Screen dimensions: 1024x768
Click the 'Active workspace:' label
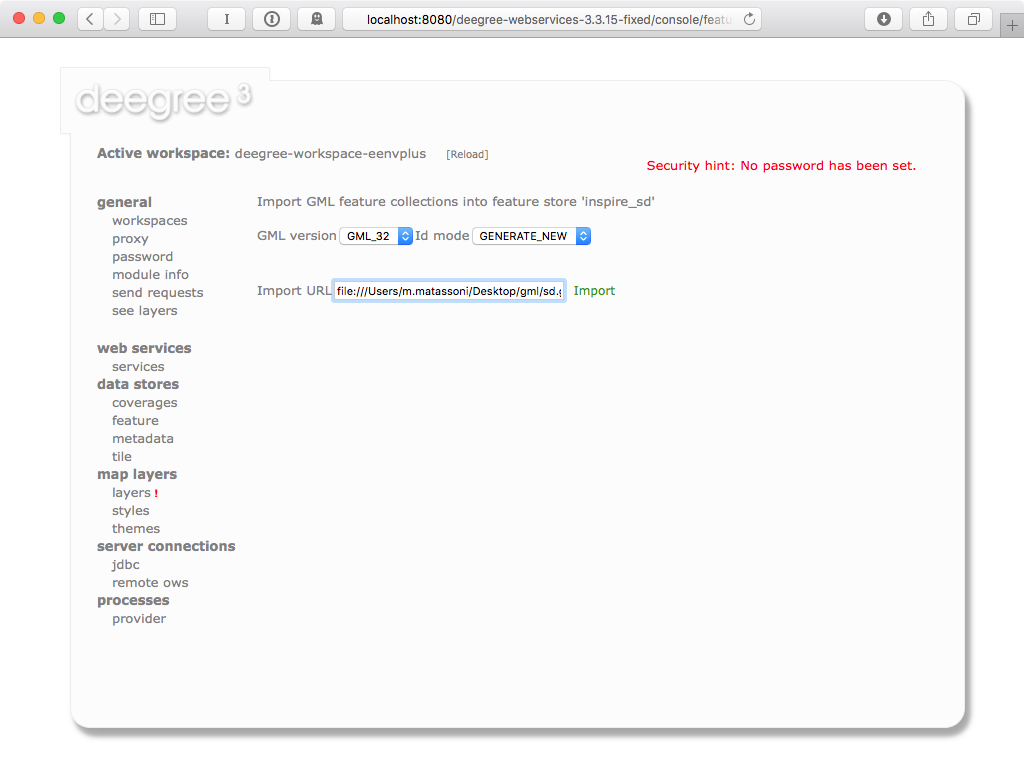click(163, 153)
